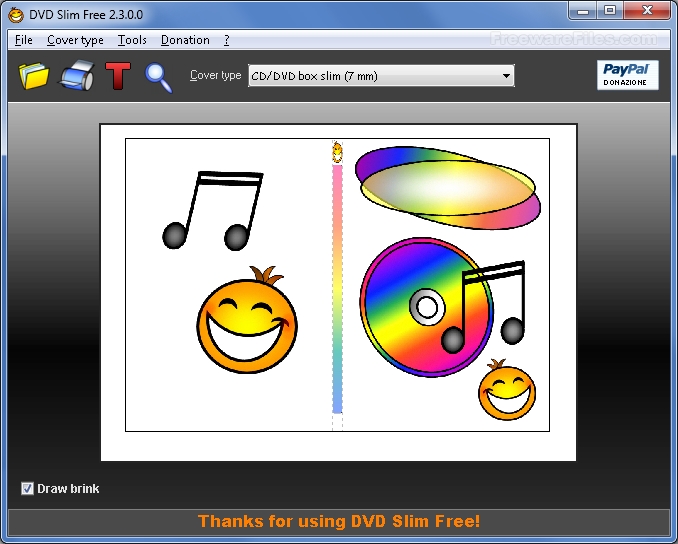678x544 pixels.
Task: Click the rainbow gradient spine strip
Action: point(337,289)
